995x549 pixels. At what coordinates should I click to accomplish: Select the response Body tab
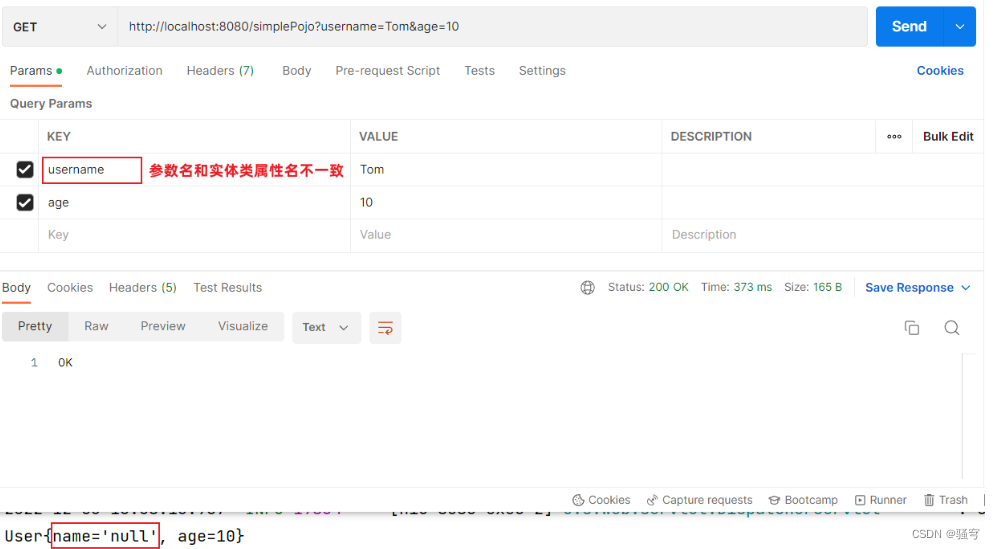16,288
